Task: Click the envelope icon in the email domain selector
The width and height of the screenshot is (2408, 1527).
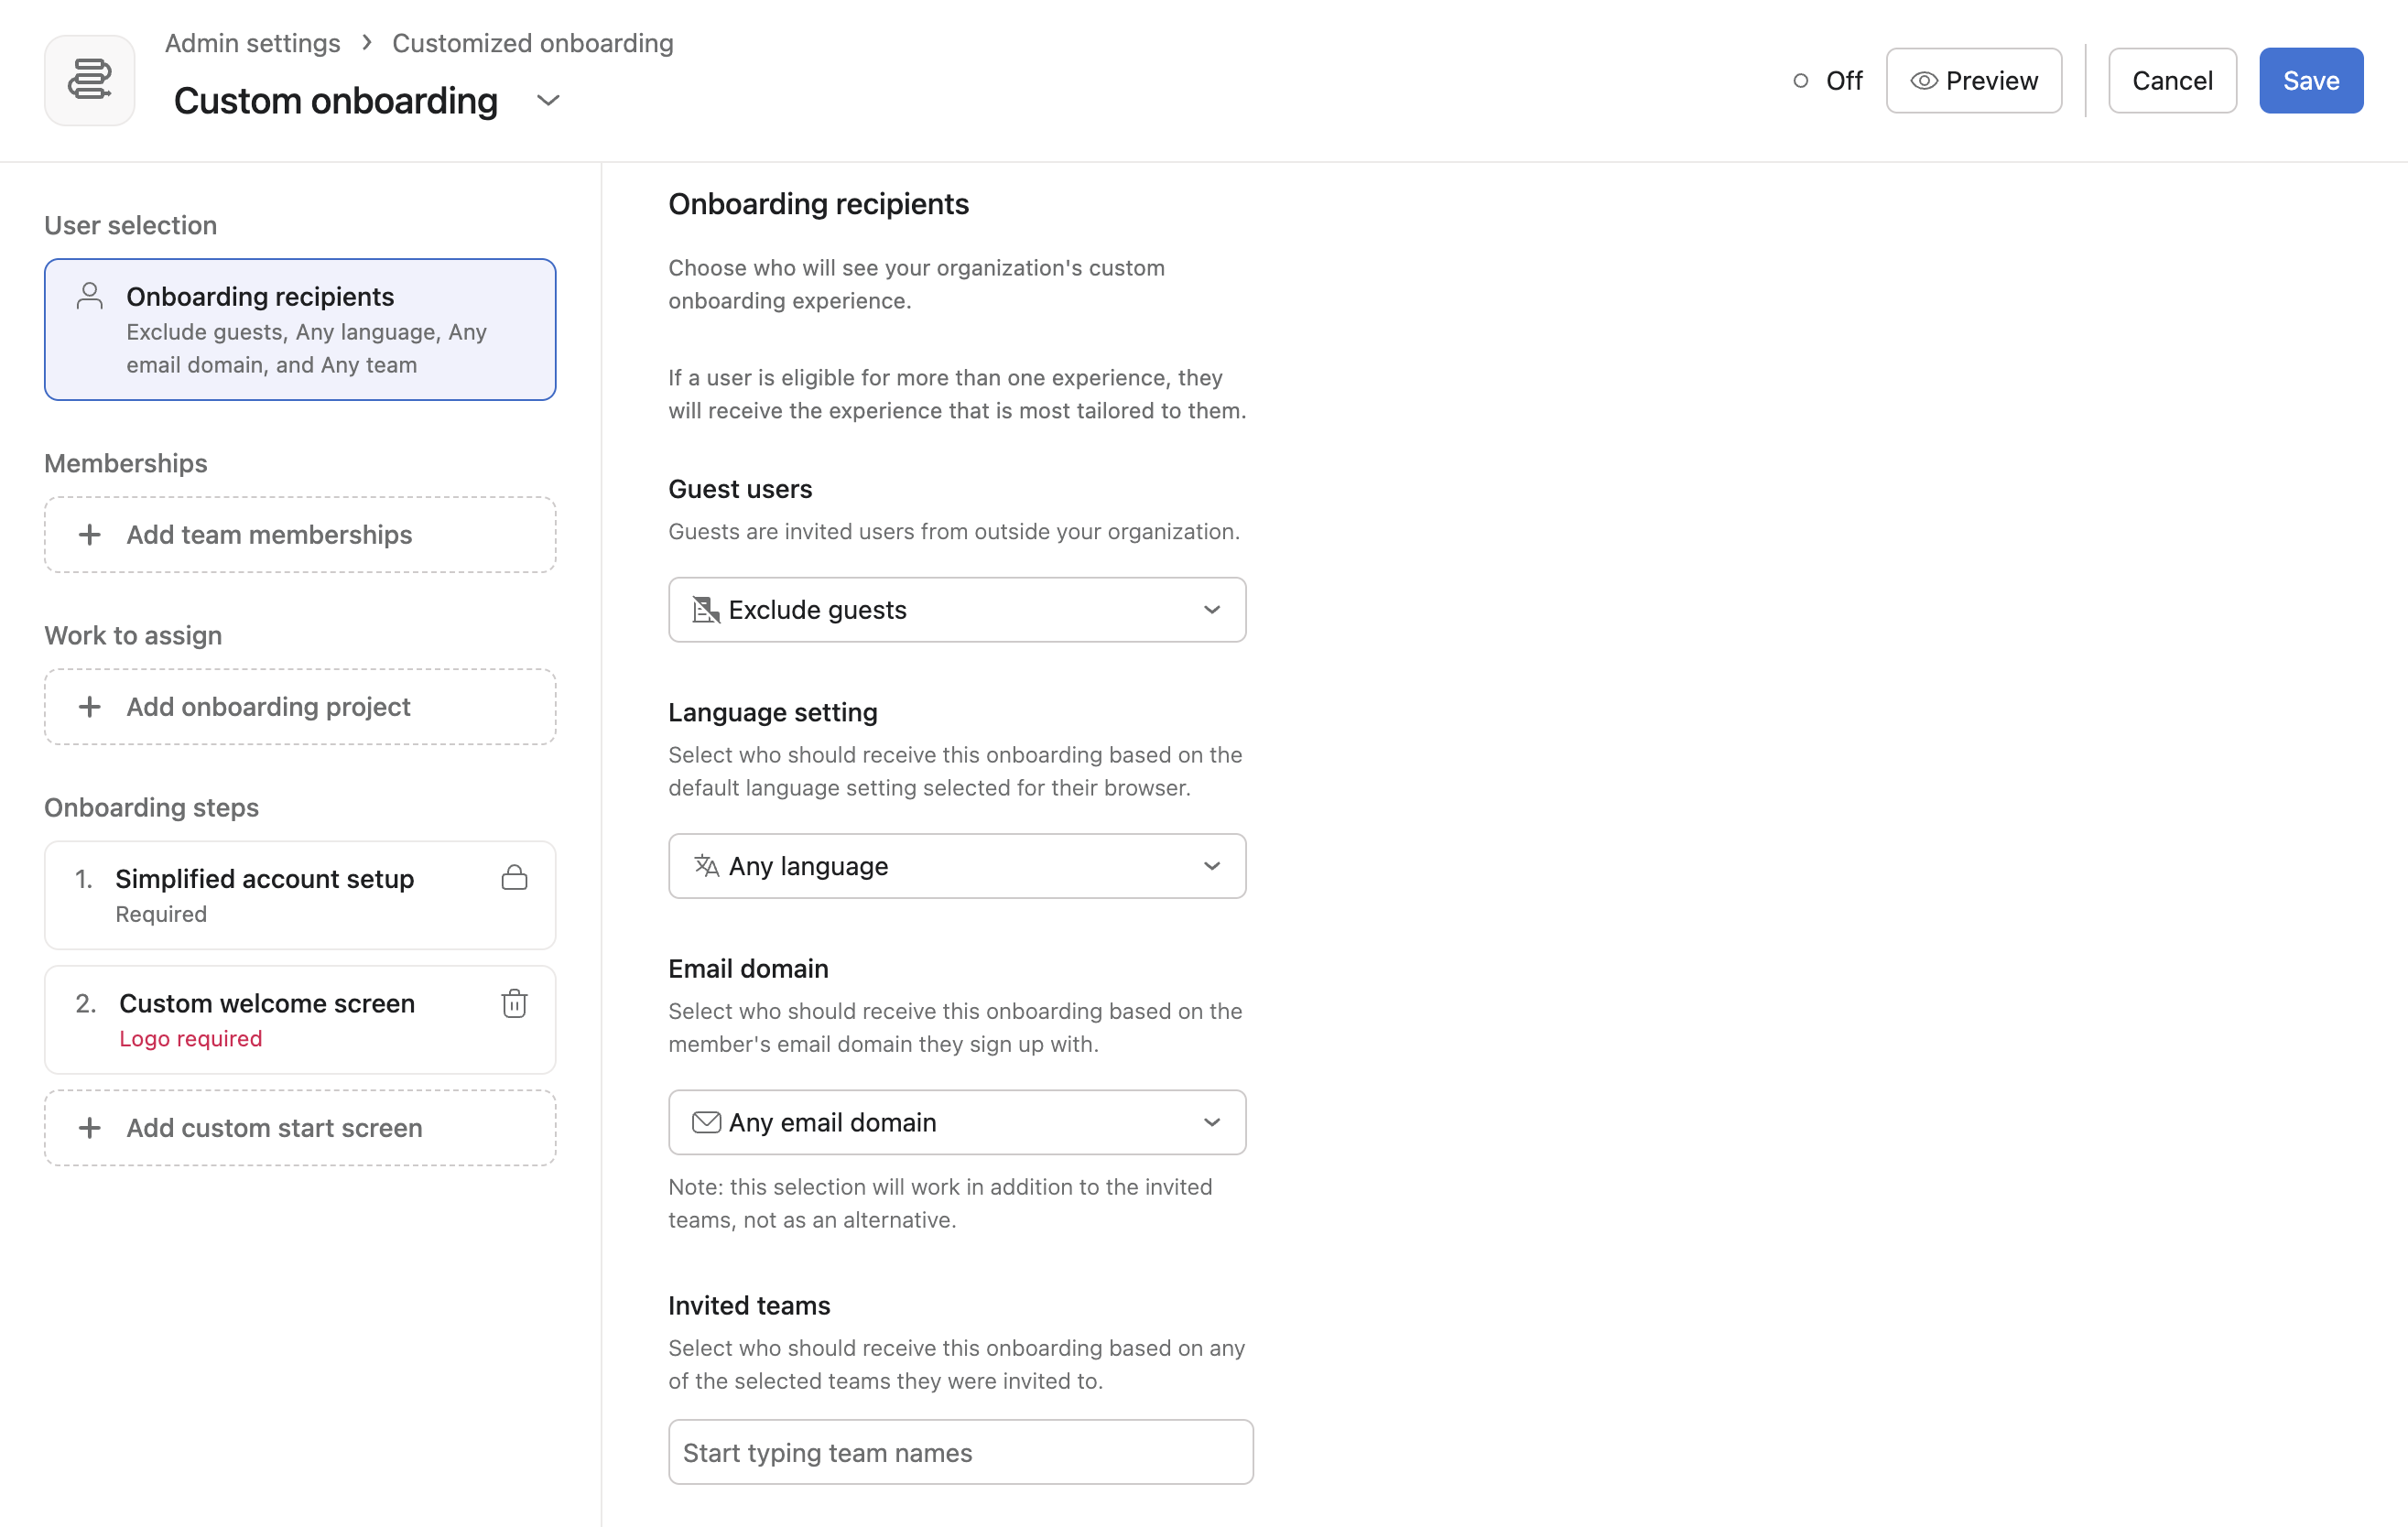Action: [x=707, y=1121]
